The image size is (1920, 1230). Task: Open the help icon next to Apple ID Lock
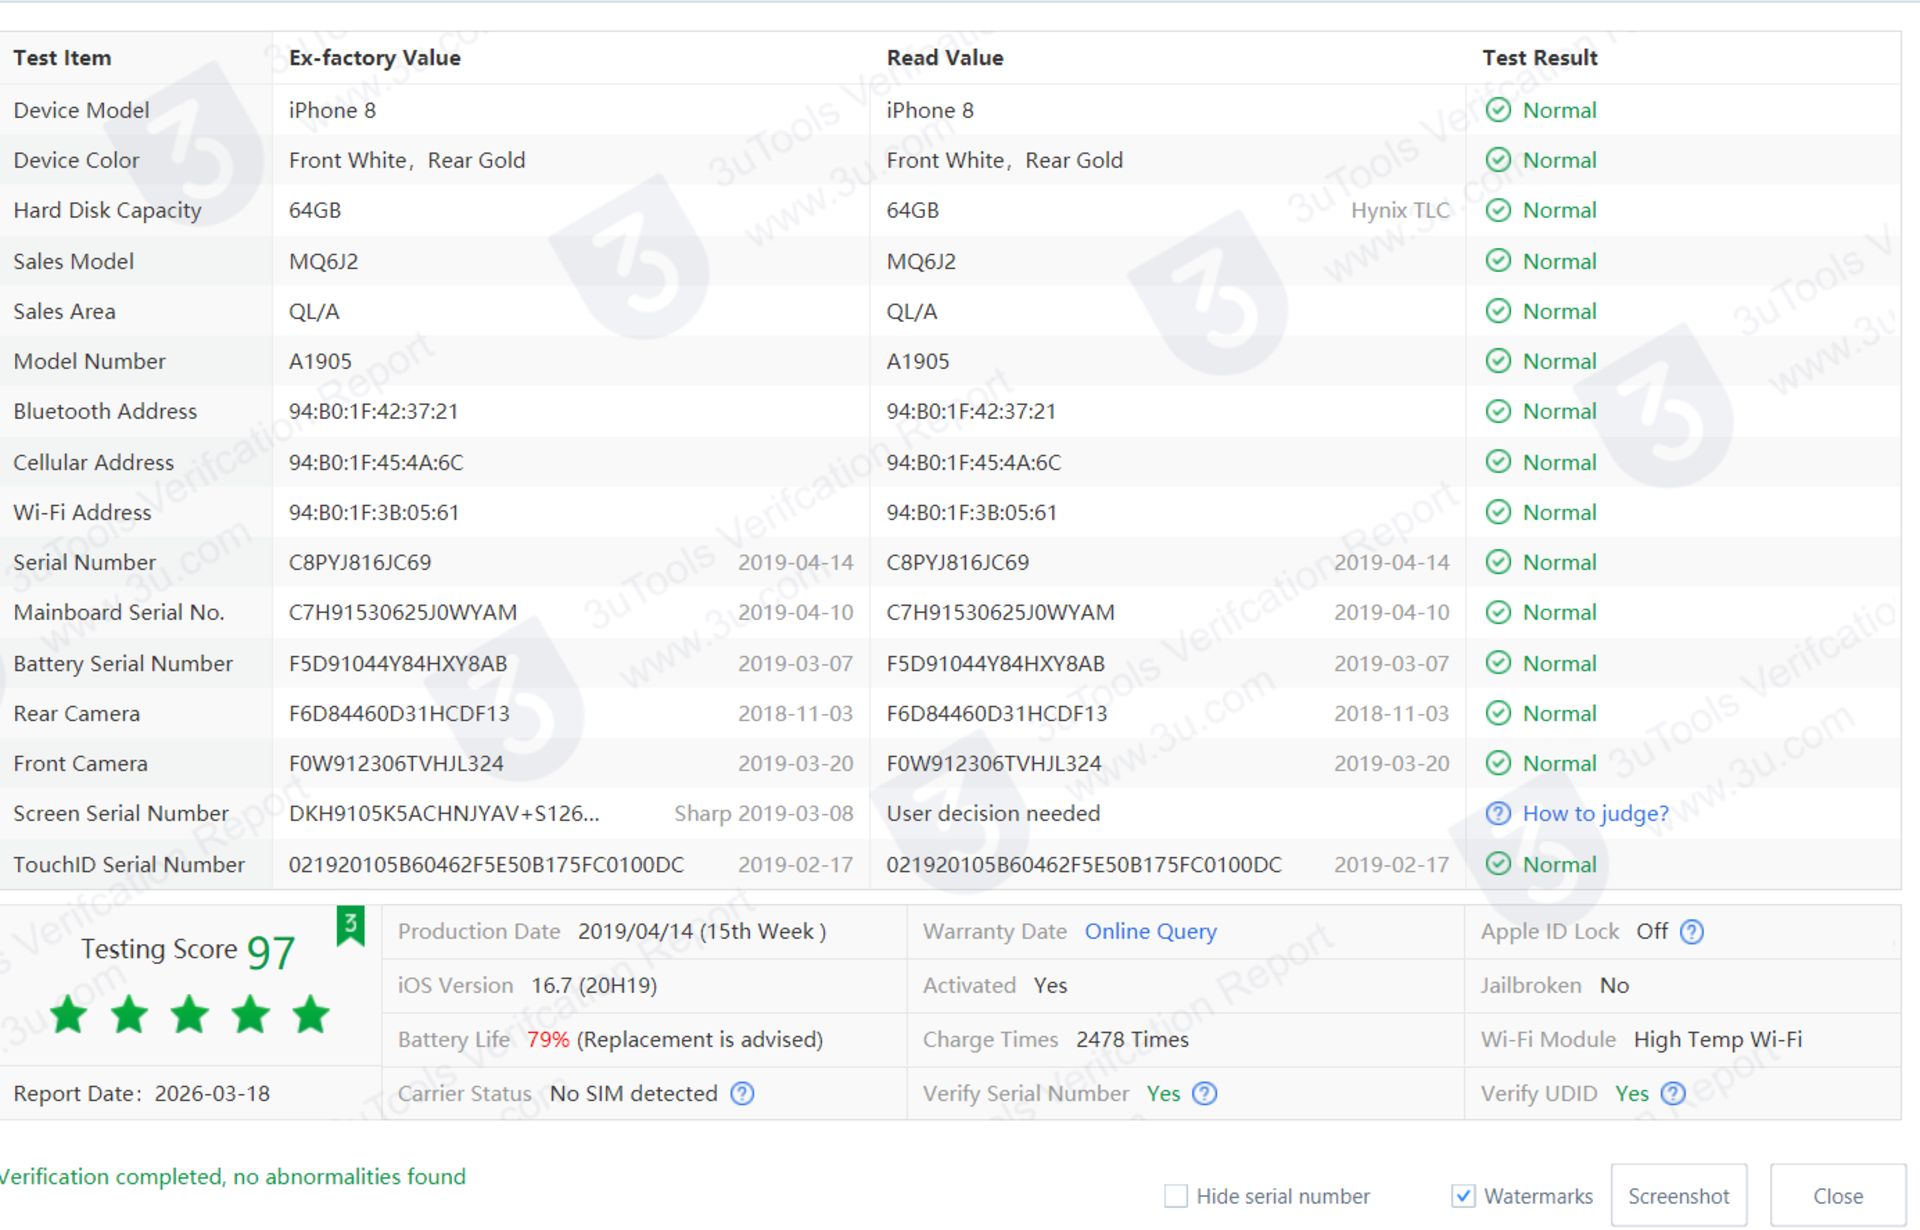[1691, 932]
